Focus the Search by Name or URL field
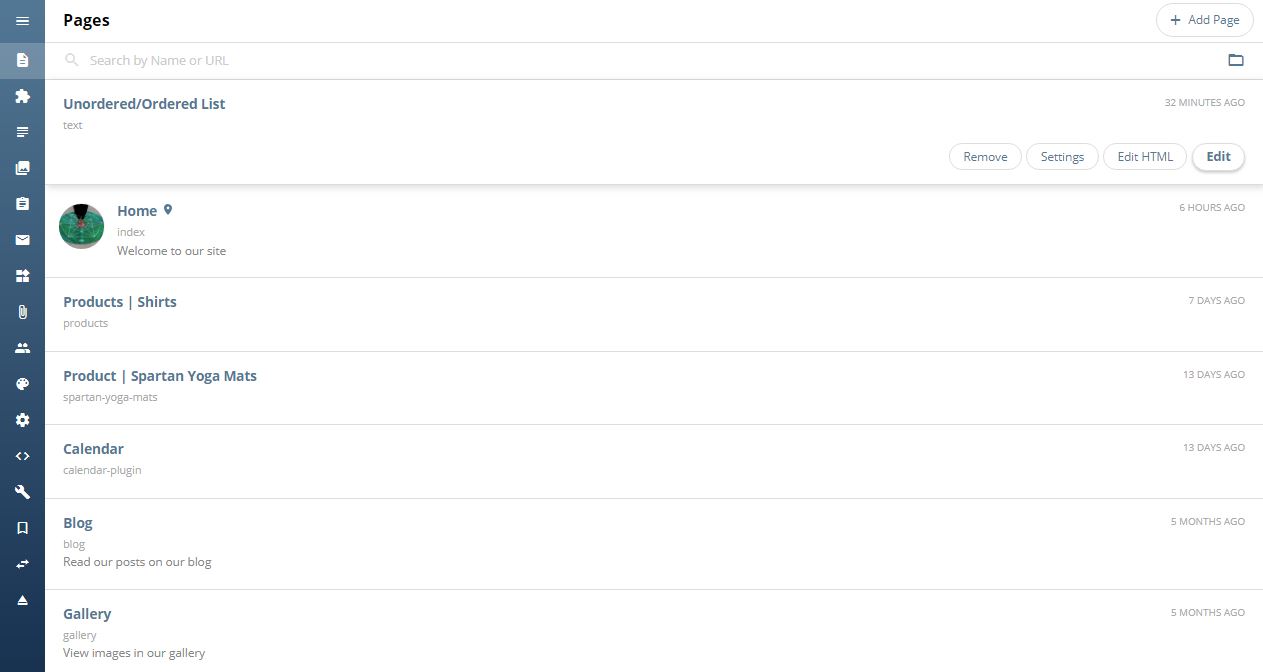1263x672 pixels. tap(640, 60)
